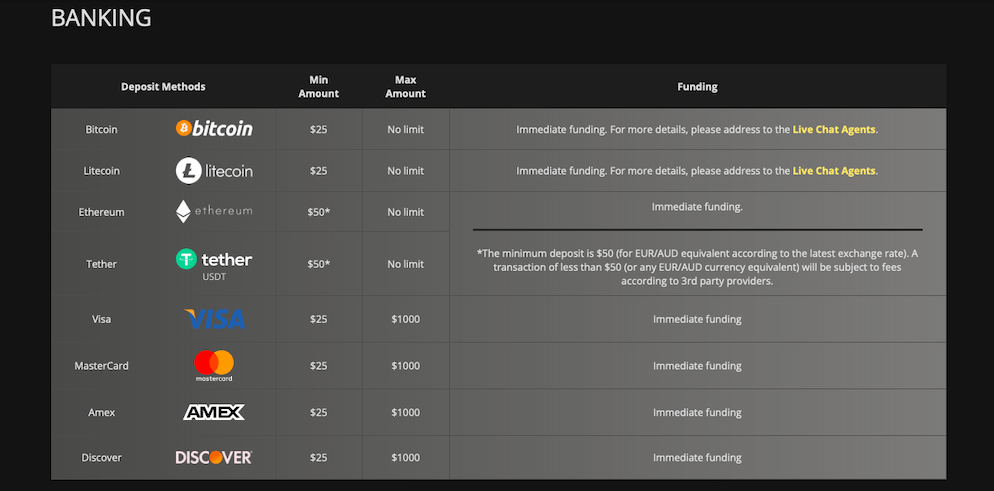Click the Ethereum logo
This screenshot has height=491, width=994.
(x=214, y=212)
